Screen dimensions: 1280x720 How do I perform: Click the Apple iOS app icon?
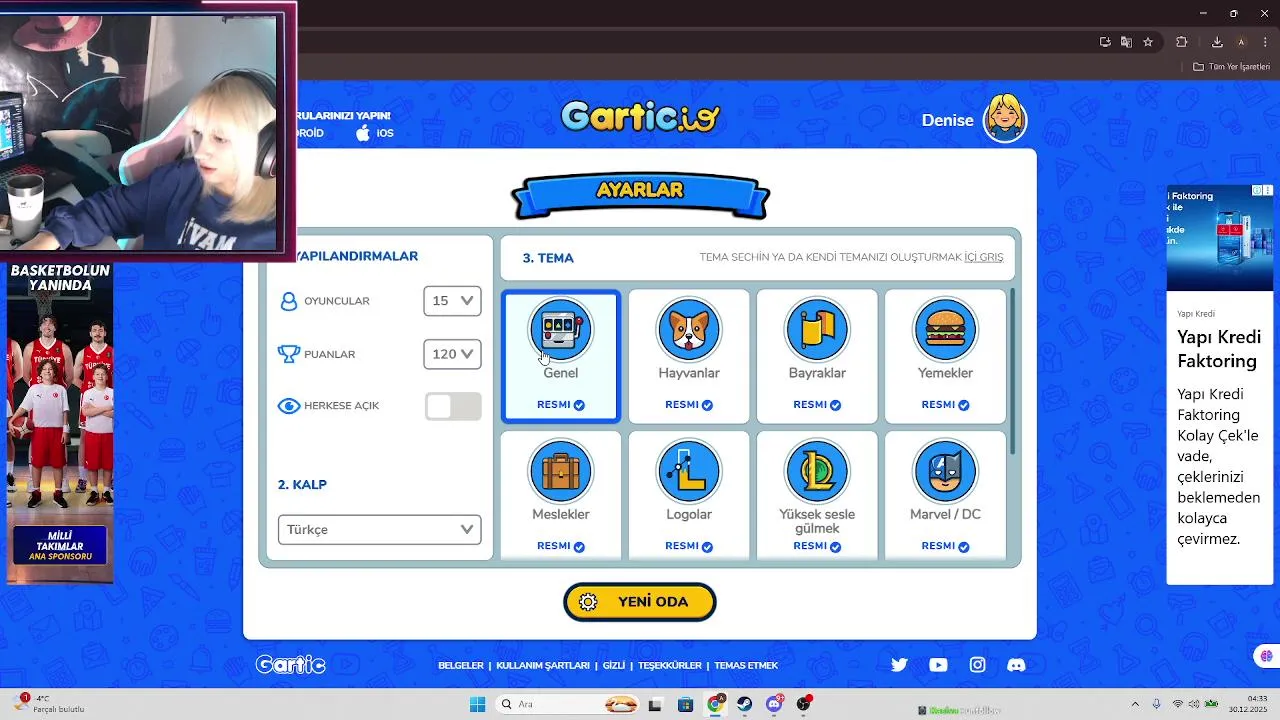click(363, 132)
